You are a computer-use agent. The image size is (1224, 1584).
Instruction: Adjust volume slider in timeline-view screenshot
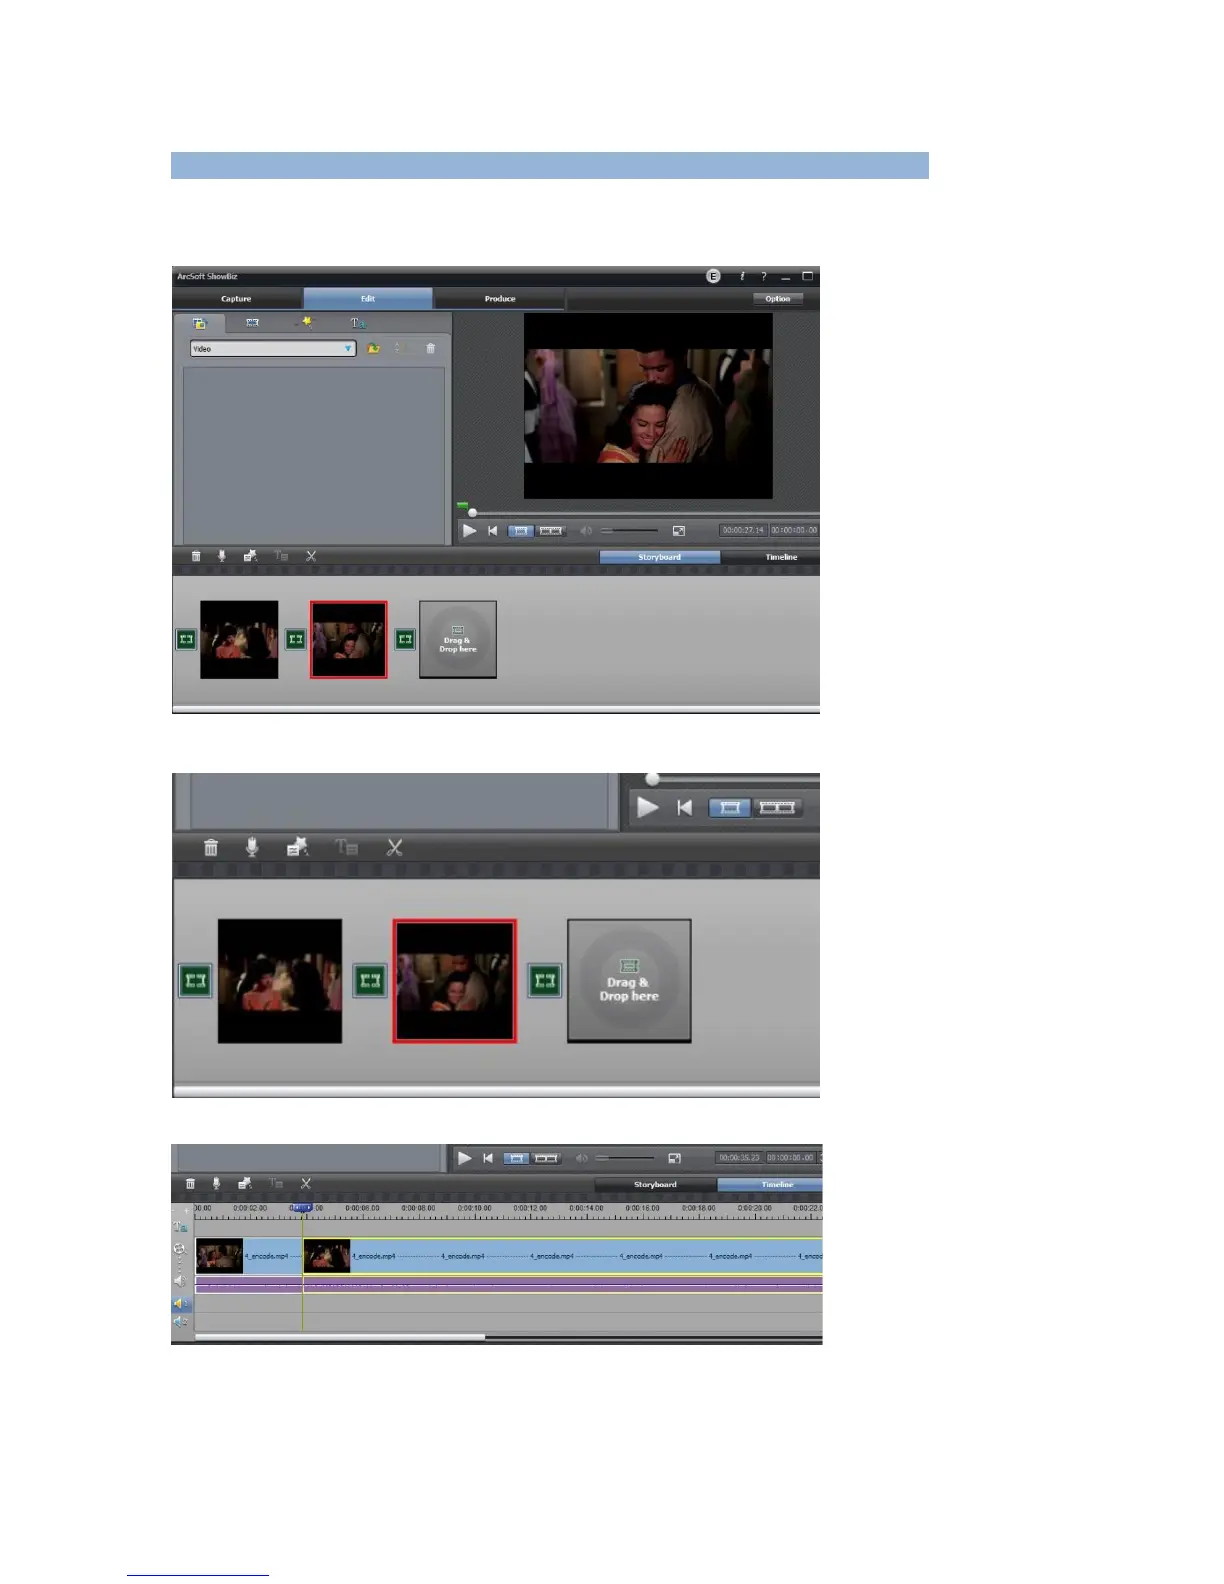tap(625, 1158)
